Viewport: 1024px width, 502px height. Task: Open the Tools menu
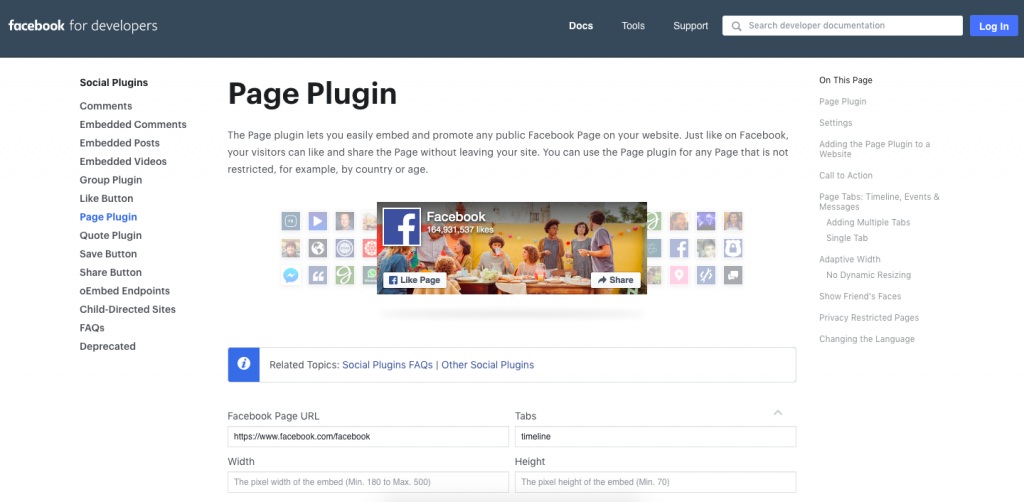pyautogui.click(x=633, y=26)
